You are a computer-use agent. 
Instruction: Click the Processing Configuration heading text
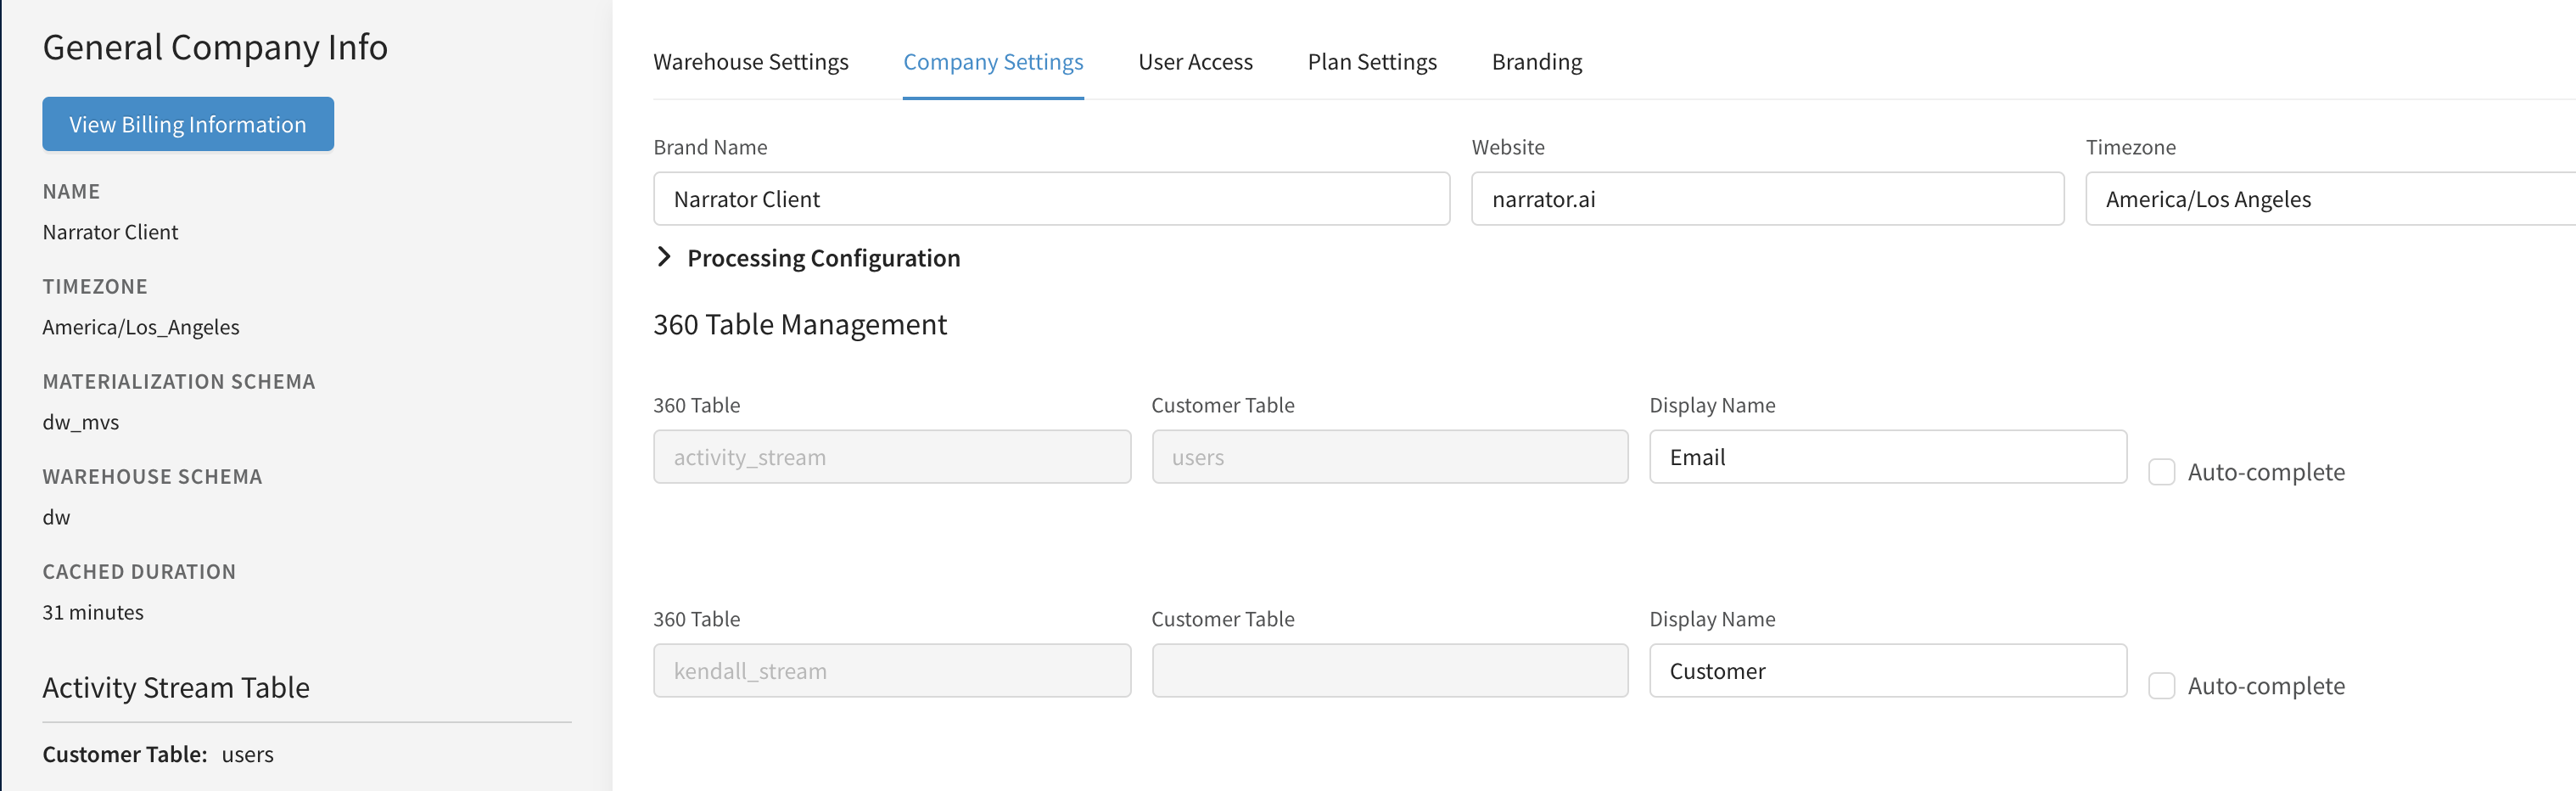coord(823,258)
